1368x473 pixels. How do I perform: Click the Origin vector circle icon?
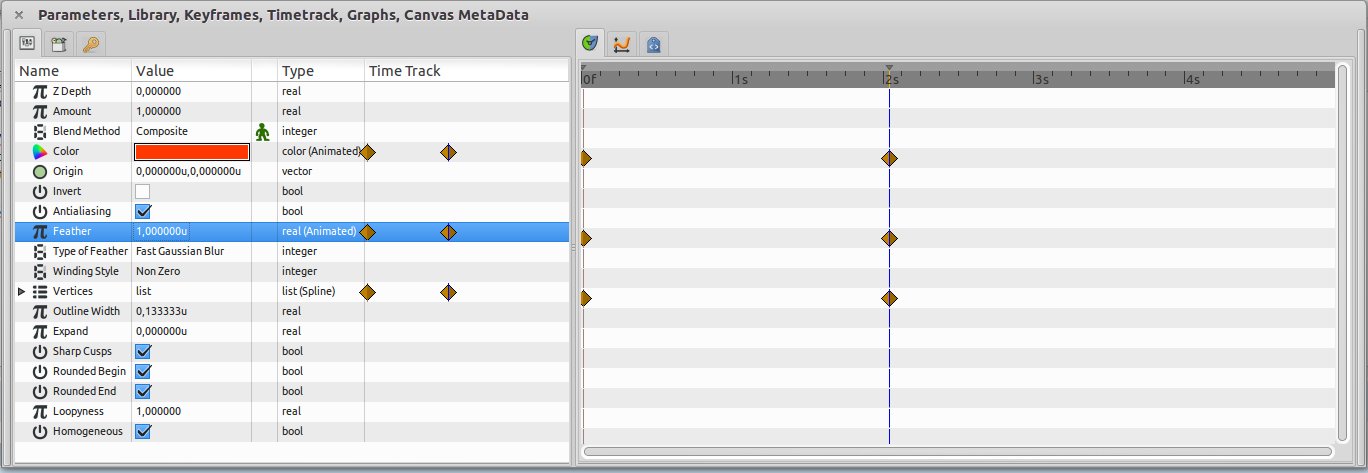click(40, 171)
